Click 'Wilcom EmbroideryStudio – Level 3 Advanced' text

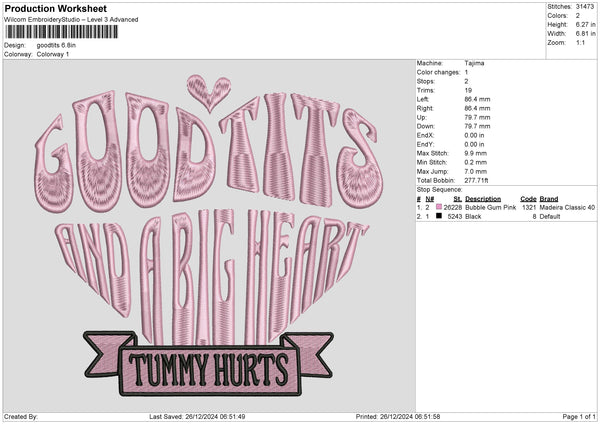[71, 20]
